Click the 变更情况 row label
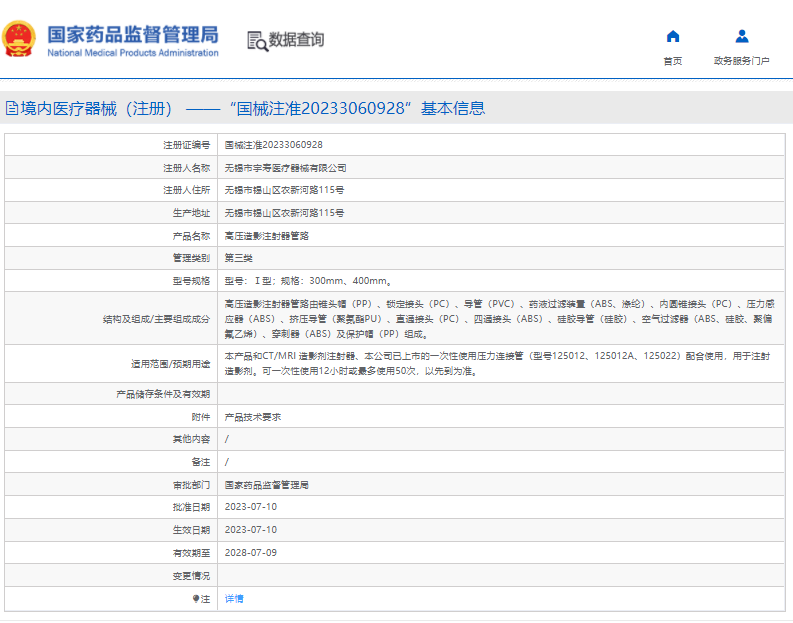 [x=191, y=576]
